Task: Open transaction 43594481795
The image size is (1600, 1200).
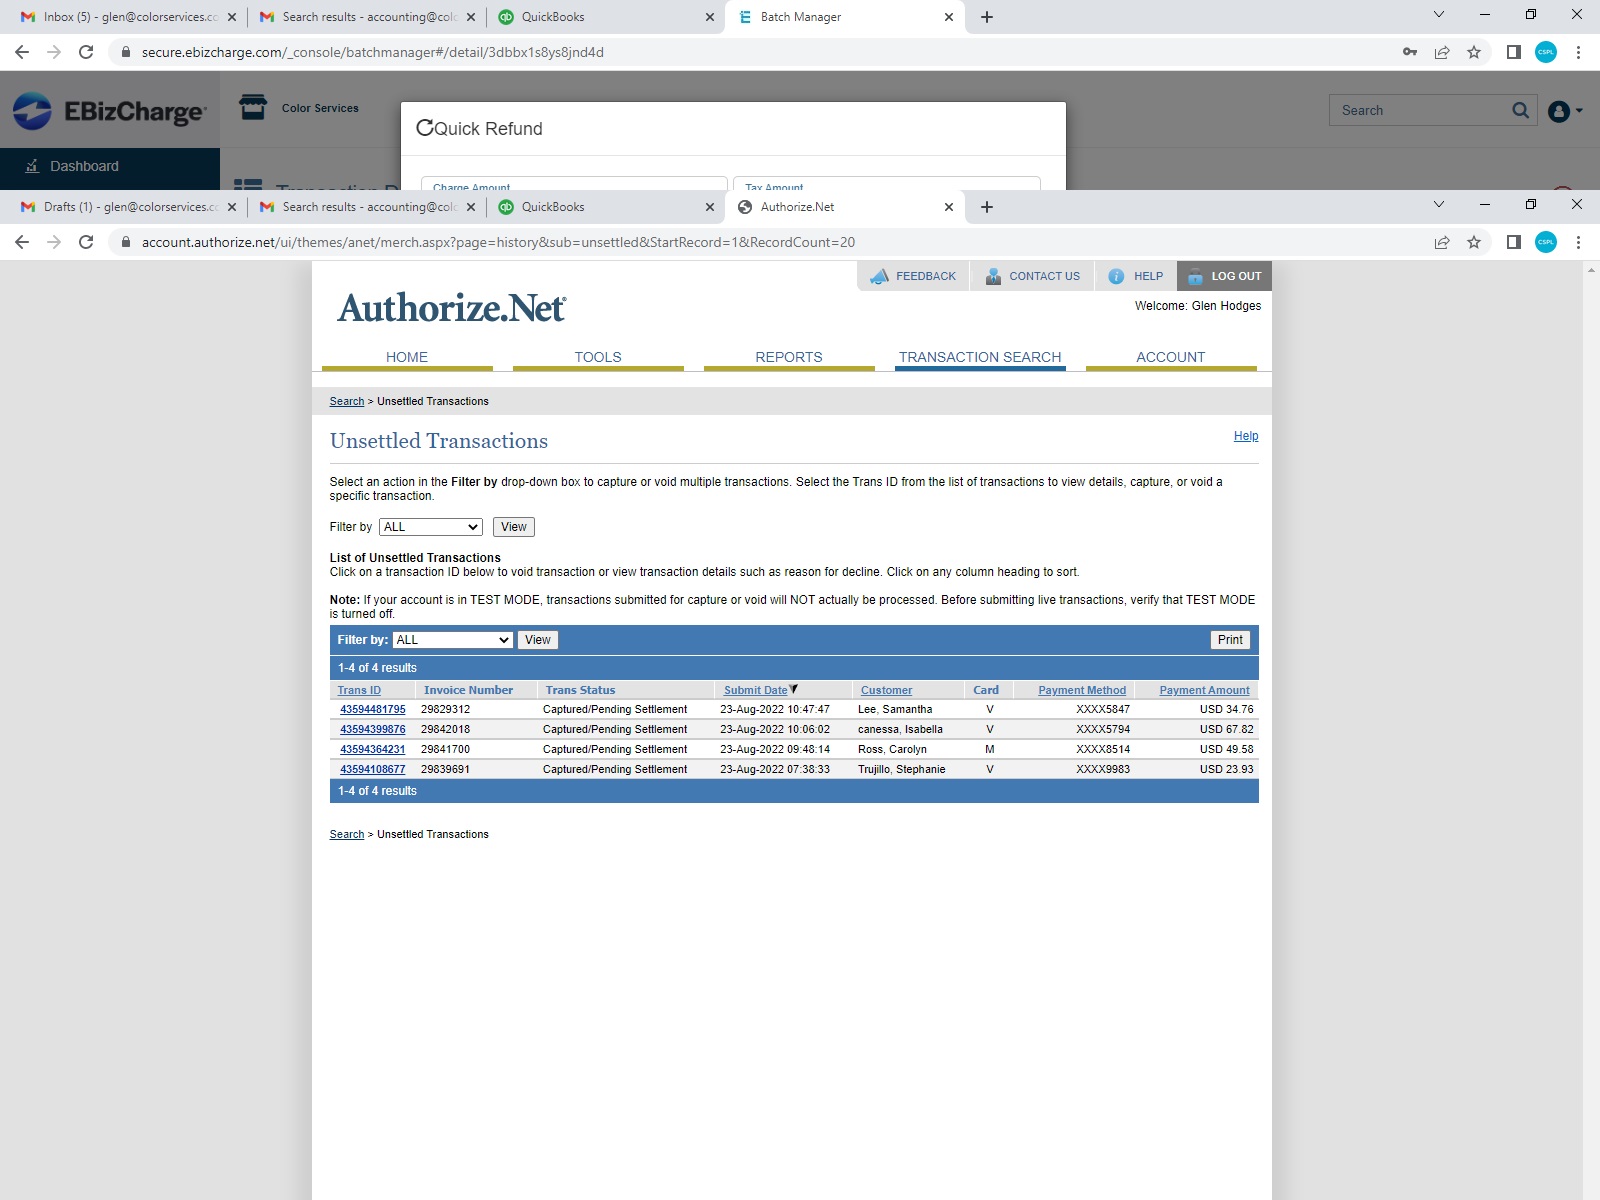Action: click(372, 710)
